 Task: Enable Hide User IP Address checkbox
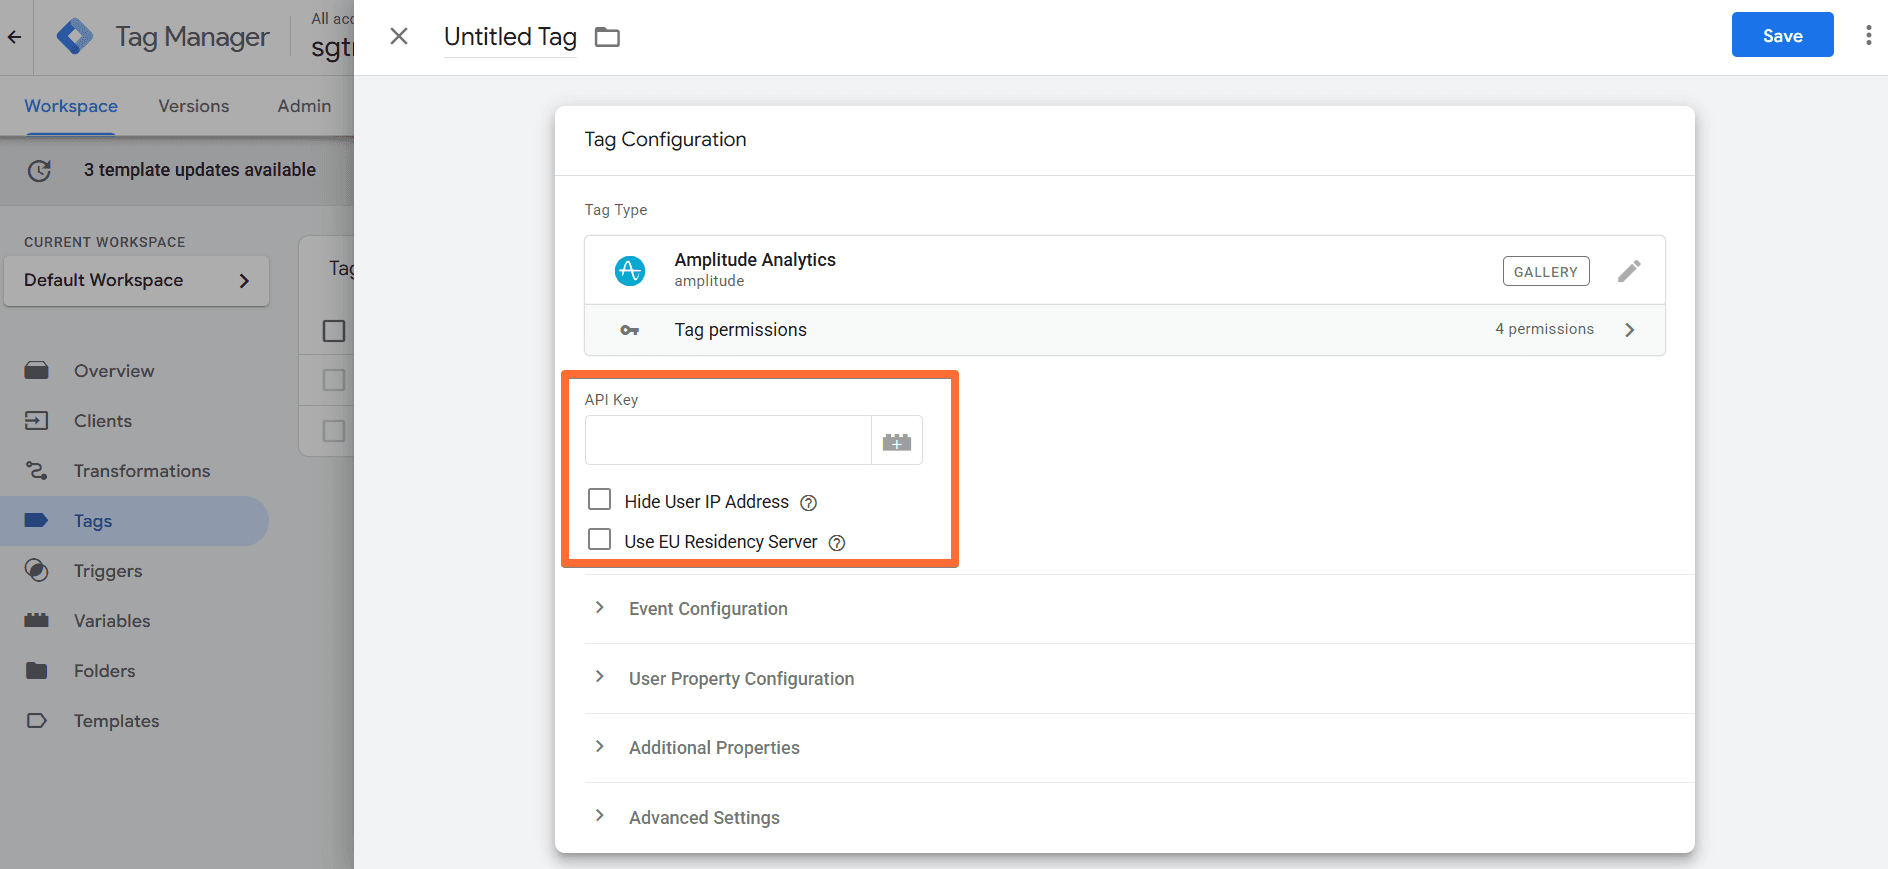[599, 499]
